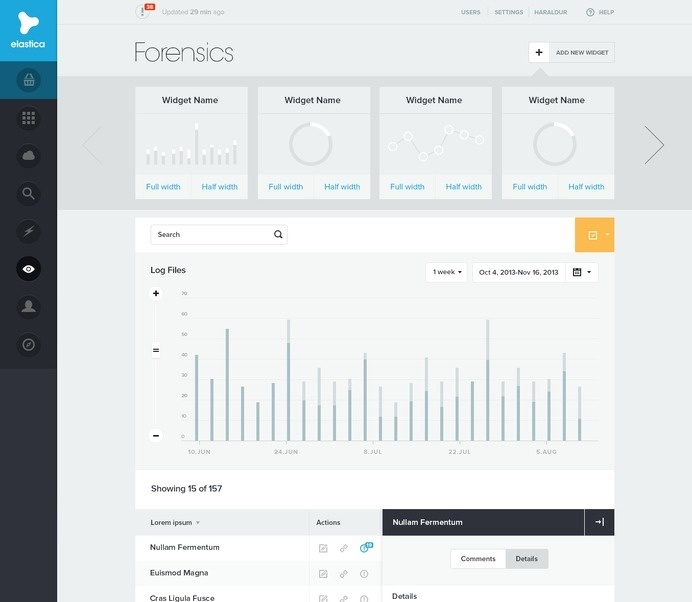Choose Full width for bar chart widget
The height and width of the screenshot is (602, 692).
click(163, 187)
